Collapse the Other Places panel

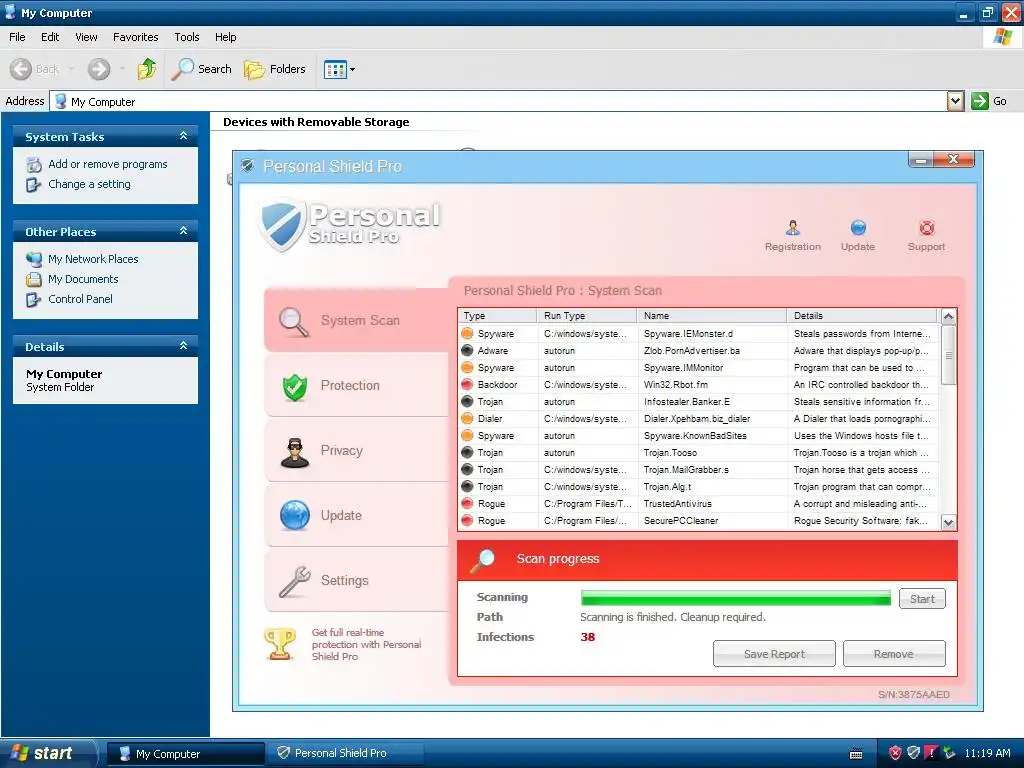point(184,231)
